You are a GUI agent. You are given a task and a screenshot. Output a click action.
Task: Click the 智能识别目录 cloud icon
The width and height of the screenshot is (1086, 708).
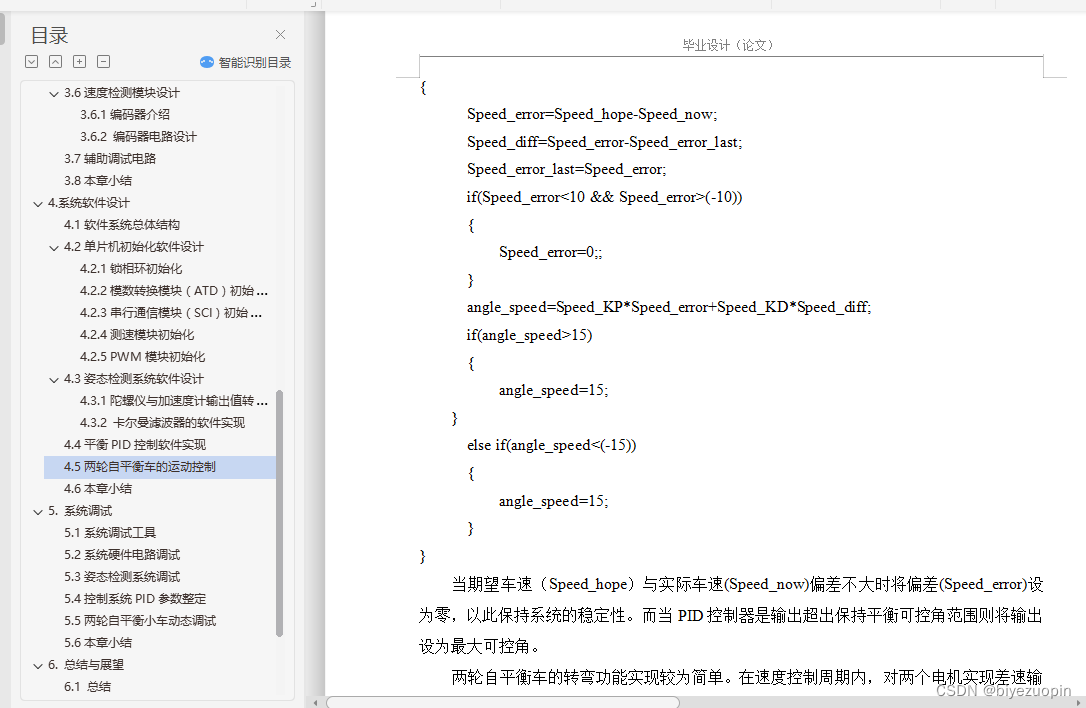tap(206, 62)
